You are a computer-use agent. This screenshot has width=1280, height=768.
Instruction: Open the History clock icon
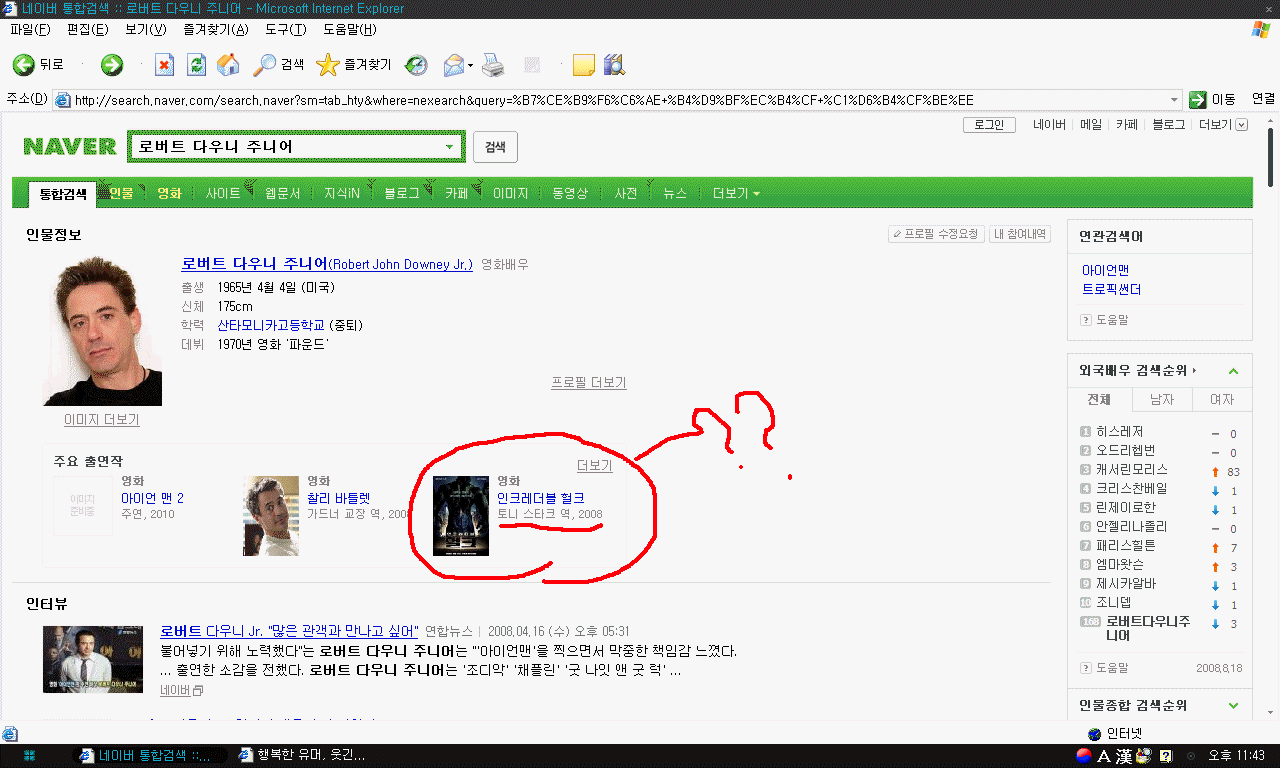point(416,65)
